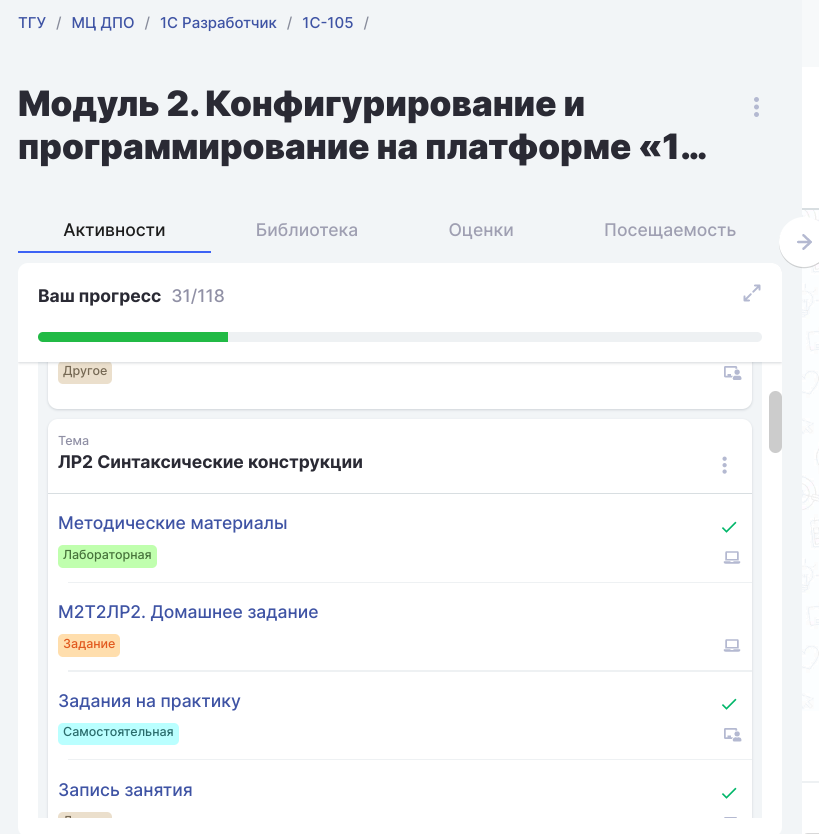Toggle completion checkmark on Задания на практику
The image size is (819, 834).
[729, 704]
